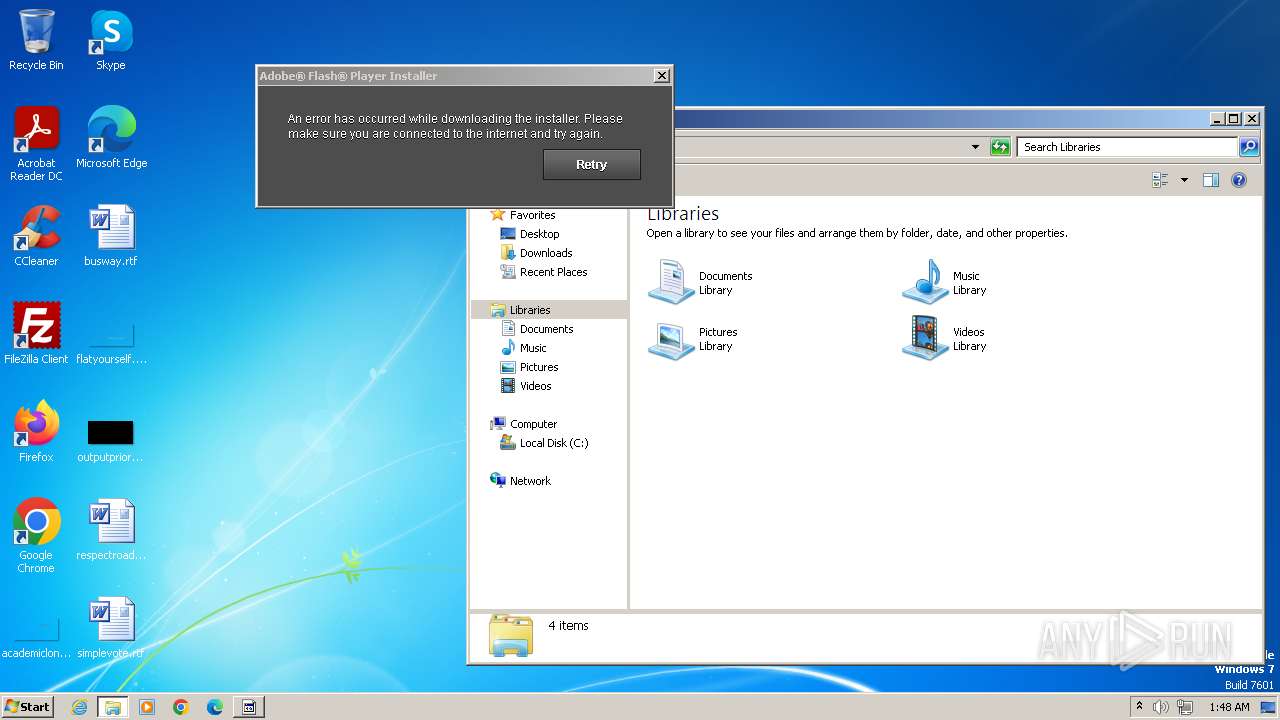Open the volume tray icon

click(1161, 707)
